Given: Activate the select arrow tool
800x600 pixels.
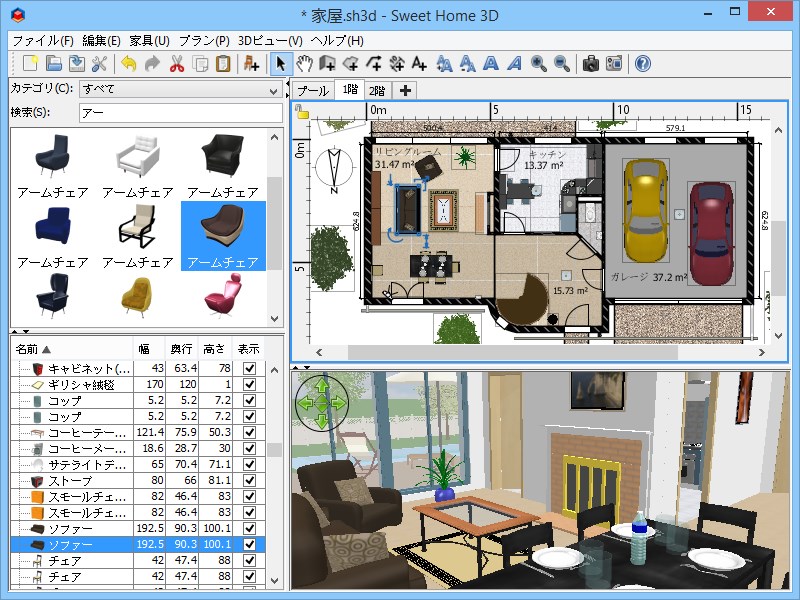Looking at the screenshot, I should (281, 64).
